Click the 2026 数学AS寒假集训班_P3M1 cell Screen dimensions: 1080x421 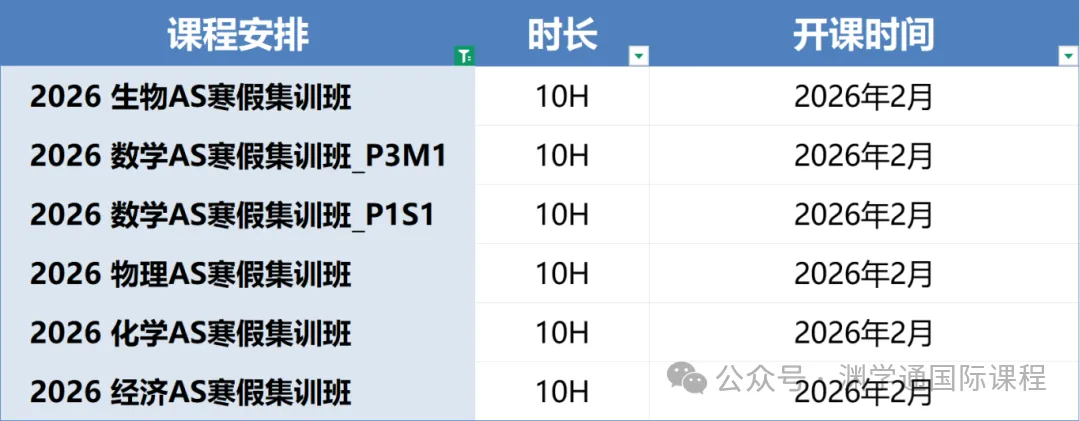click(x=237, y=156)
